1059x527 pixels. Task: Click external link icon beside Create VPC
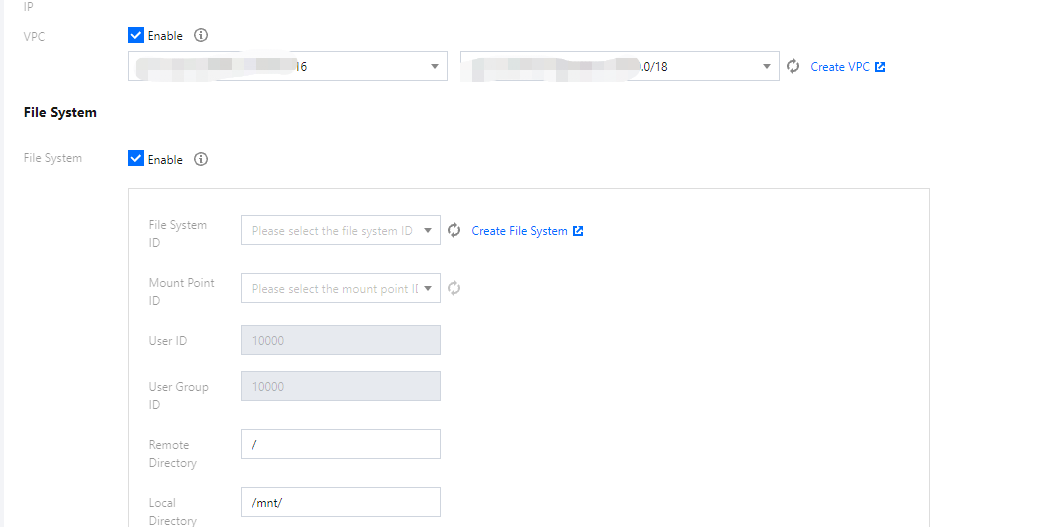pyautogui.click(x=880, y=67)
